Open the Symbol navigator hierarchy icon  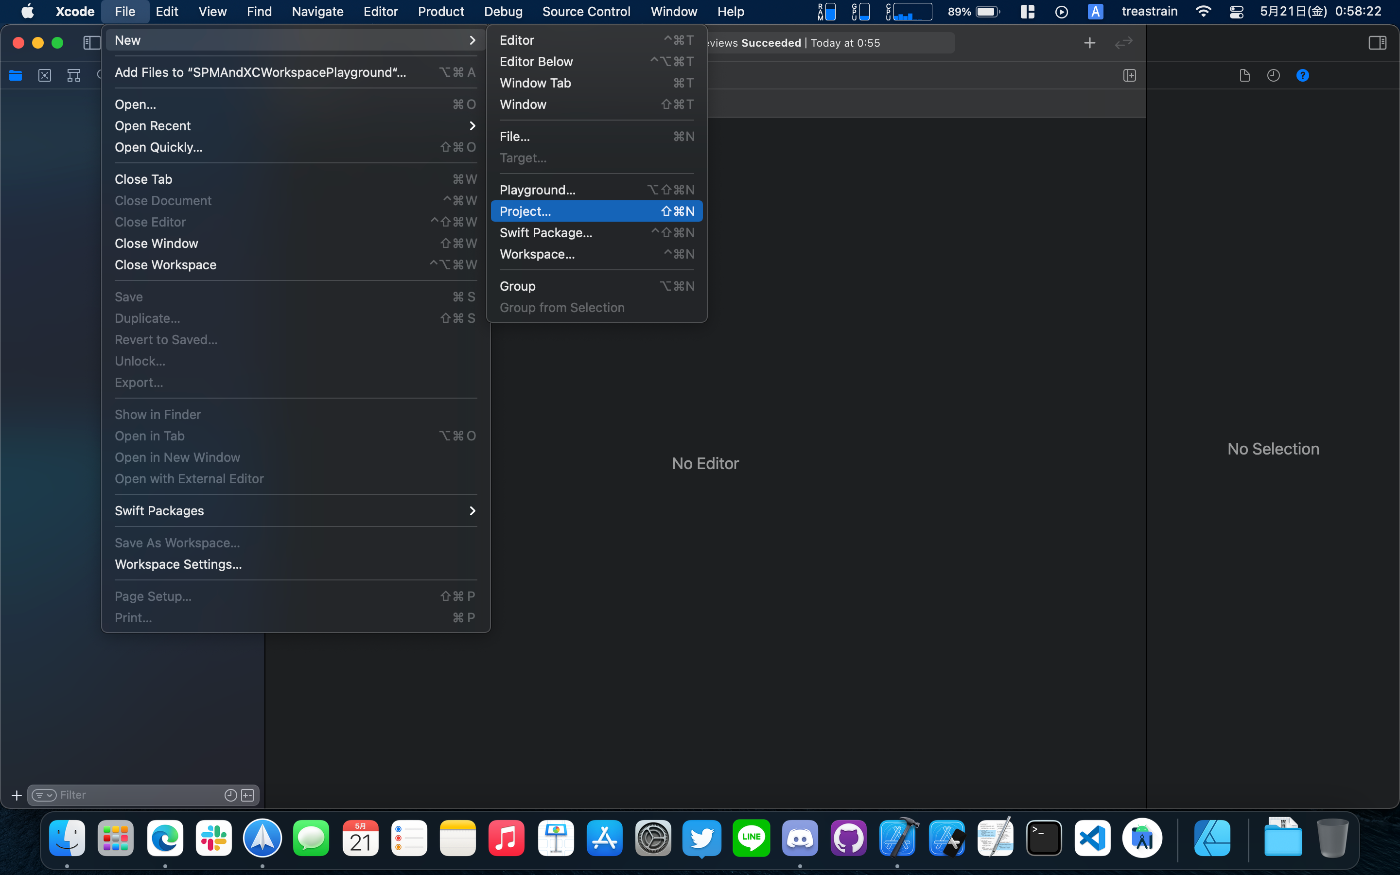[x=74, y=76]
